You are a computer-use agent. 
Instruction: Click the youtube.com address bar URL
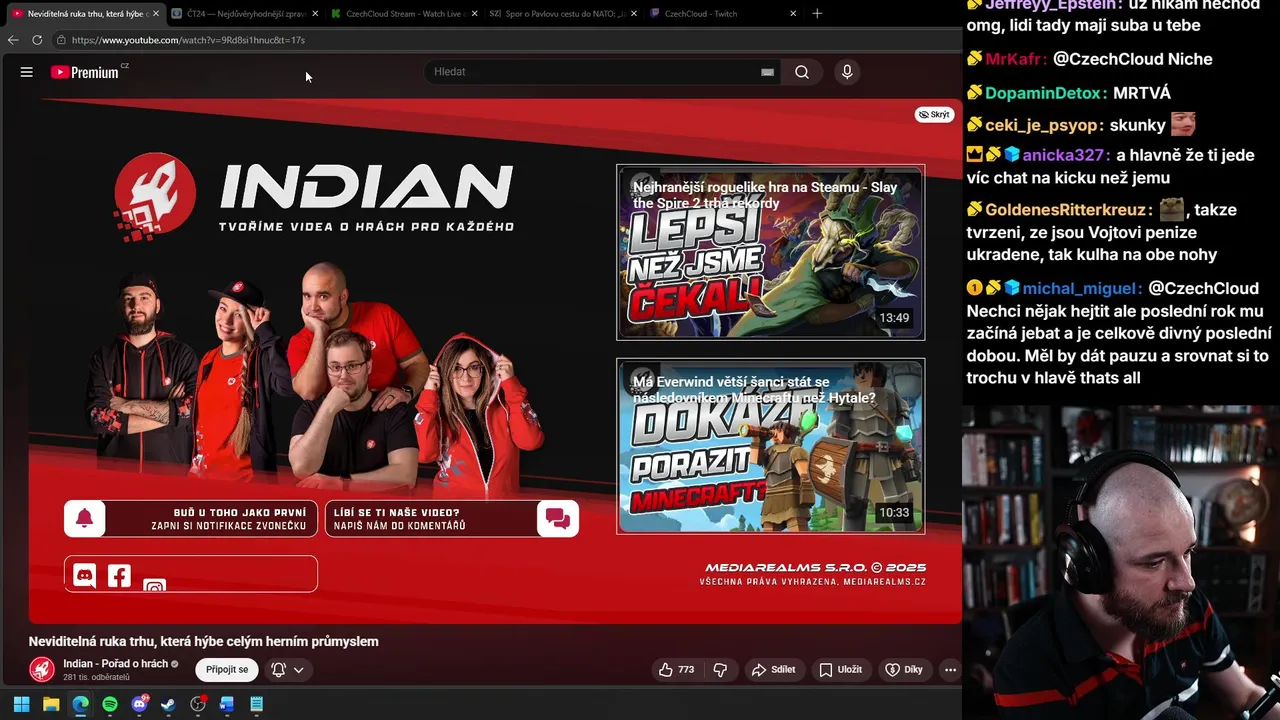click(188, 40)
